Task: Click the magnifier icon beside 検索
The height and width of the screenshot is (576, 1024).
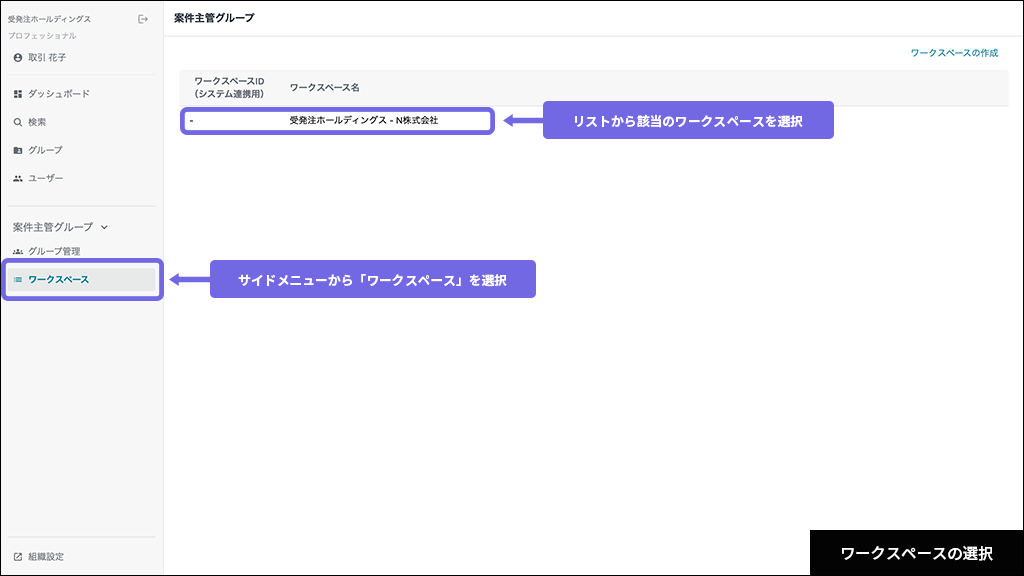Action: (x=18, y=122)
